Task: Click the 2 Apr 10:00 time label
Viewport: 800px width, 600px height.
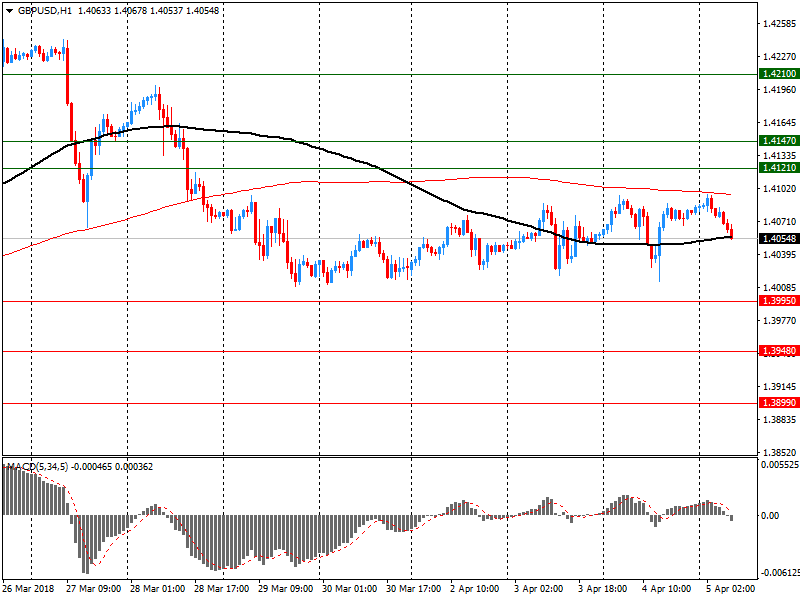Action: click(x=474, y=588)
